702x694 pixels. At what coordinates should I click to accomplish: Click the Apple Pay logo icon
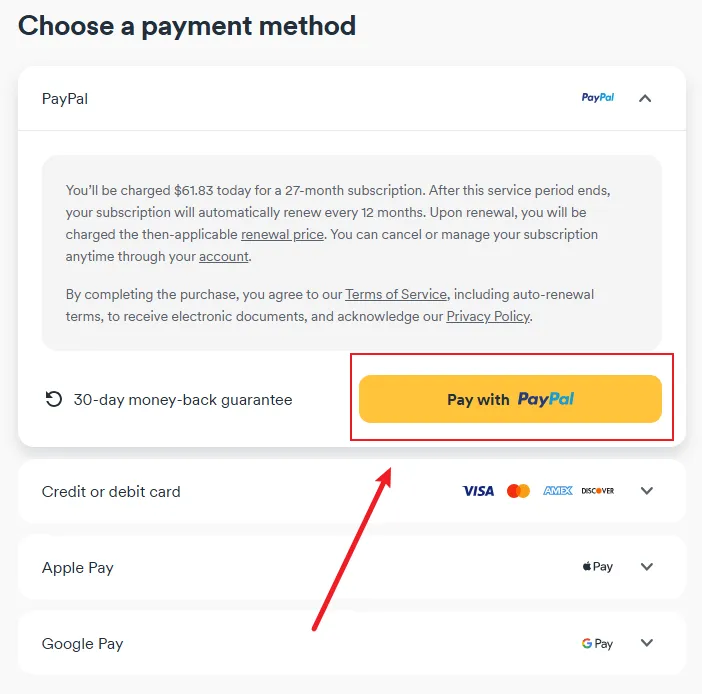pos(597,567)
